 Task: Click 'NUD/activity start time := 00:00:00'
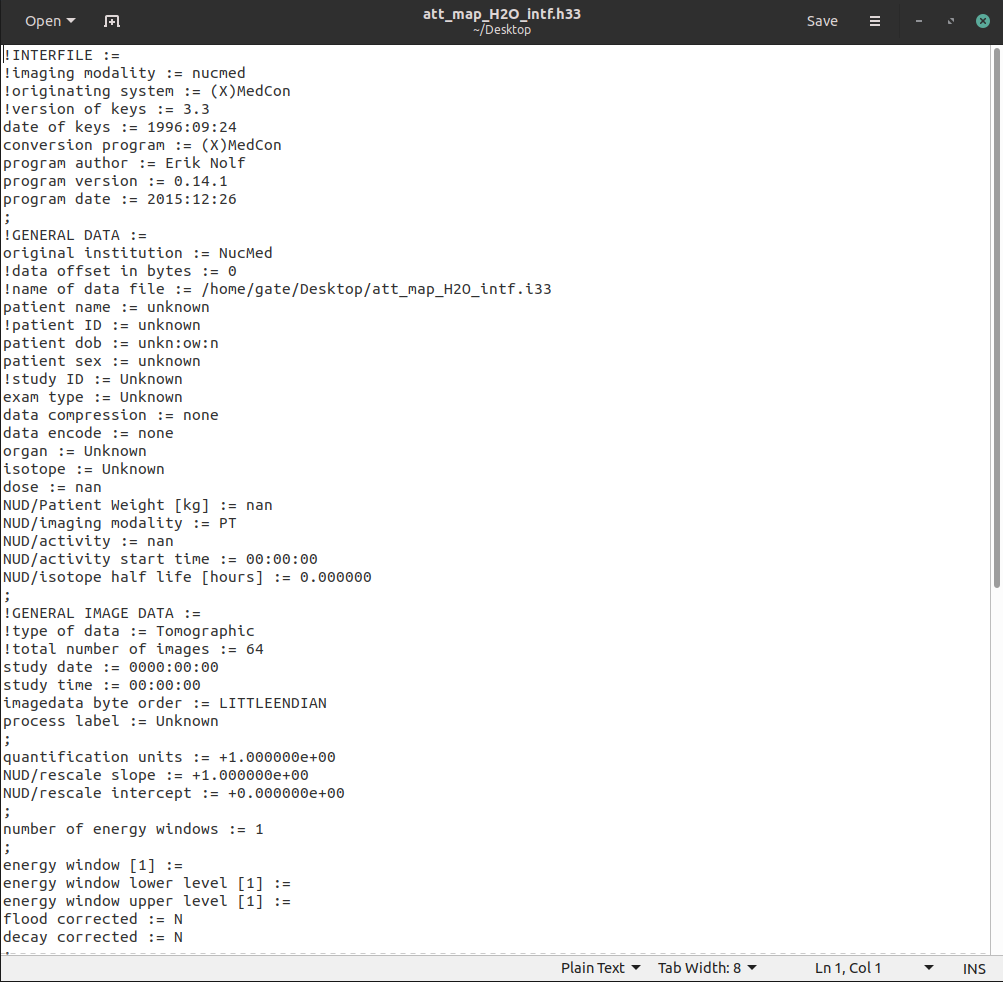pos(160,558)
